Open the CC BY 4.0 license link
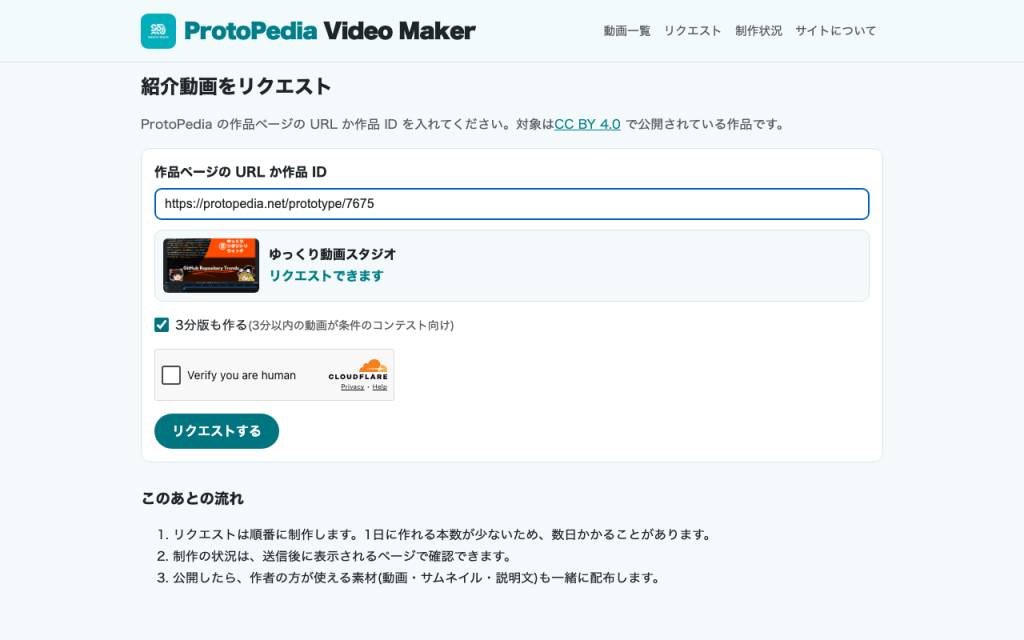The image size is (1024, 640). [587, 124]
